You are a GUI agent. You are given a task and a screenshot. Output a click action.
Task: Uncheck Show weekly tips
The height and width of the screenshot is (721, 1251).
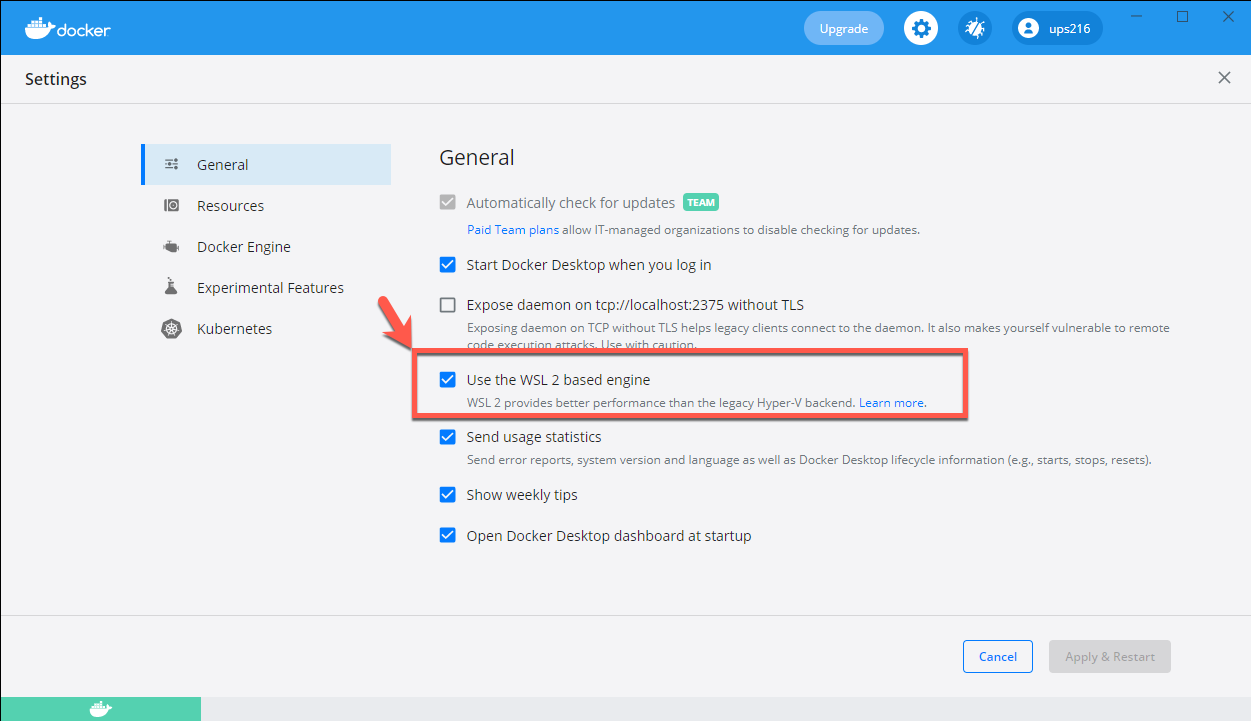pos(448,495)
